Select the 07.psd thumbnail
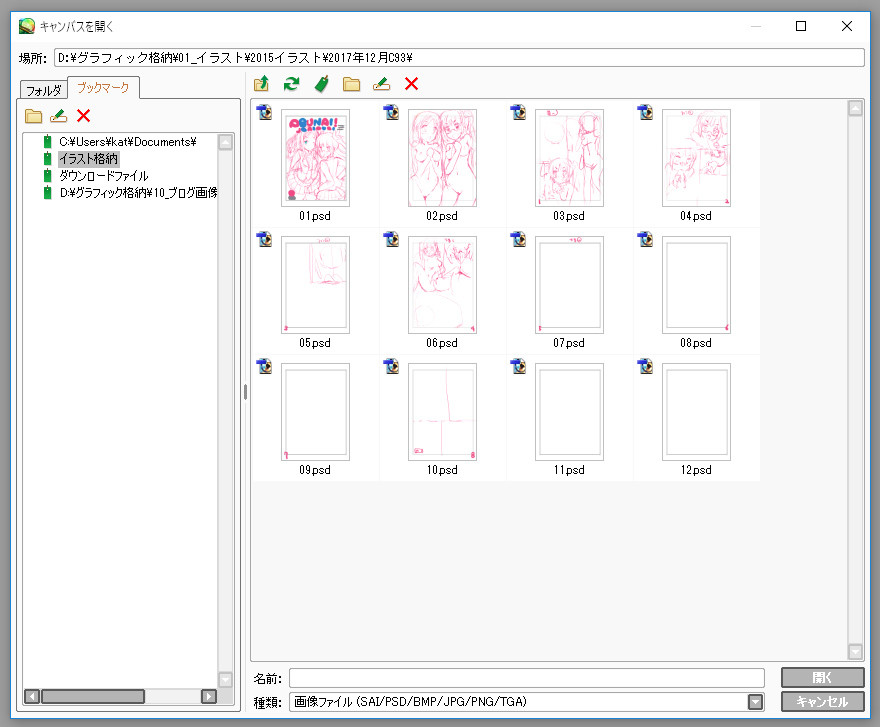880x727 pixels. (569, 285)
